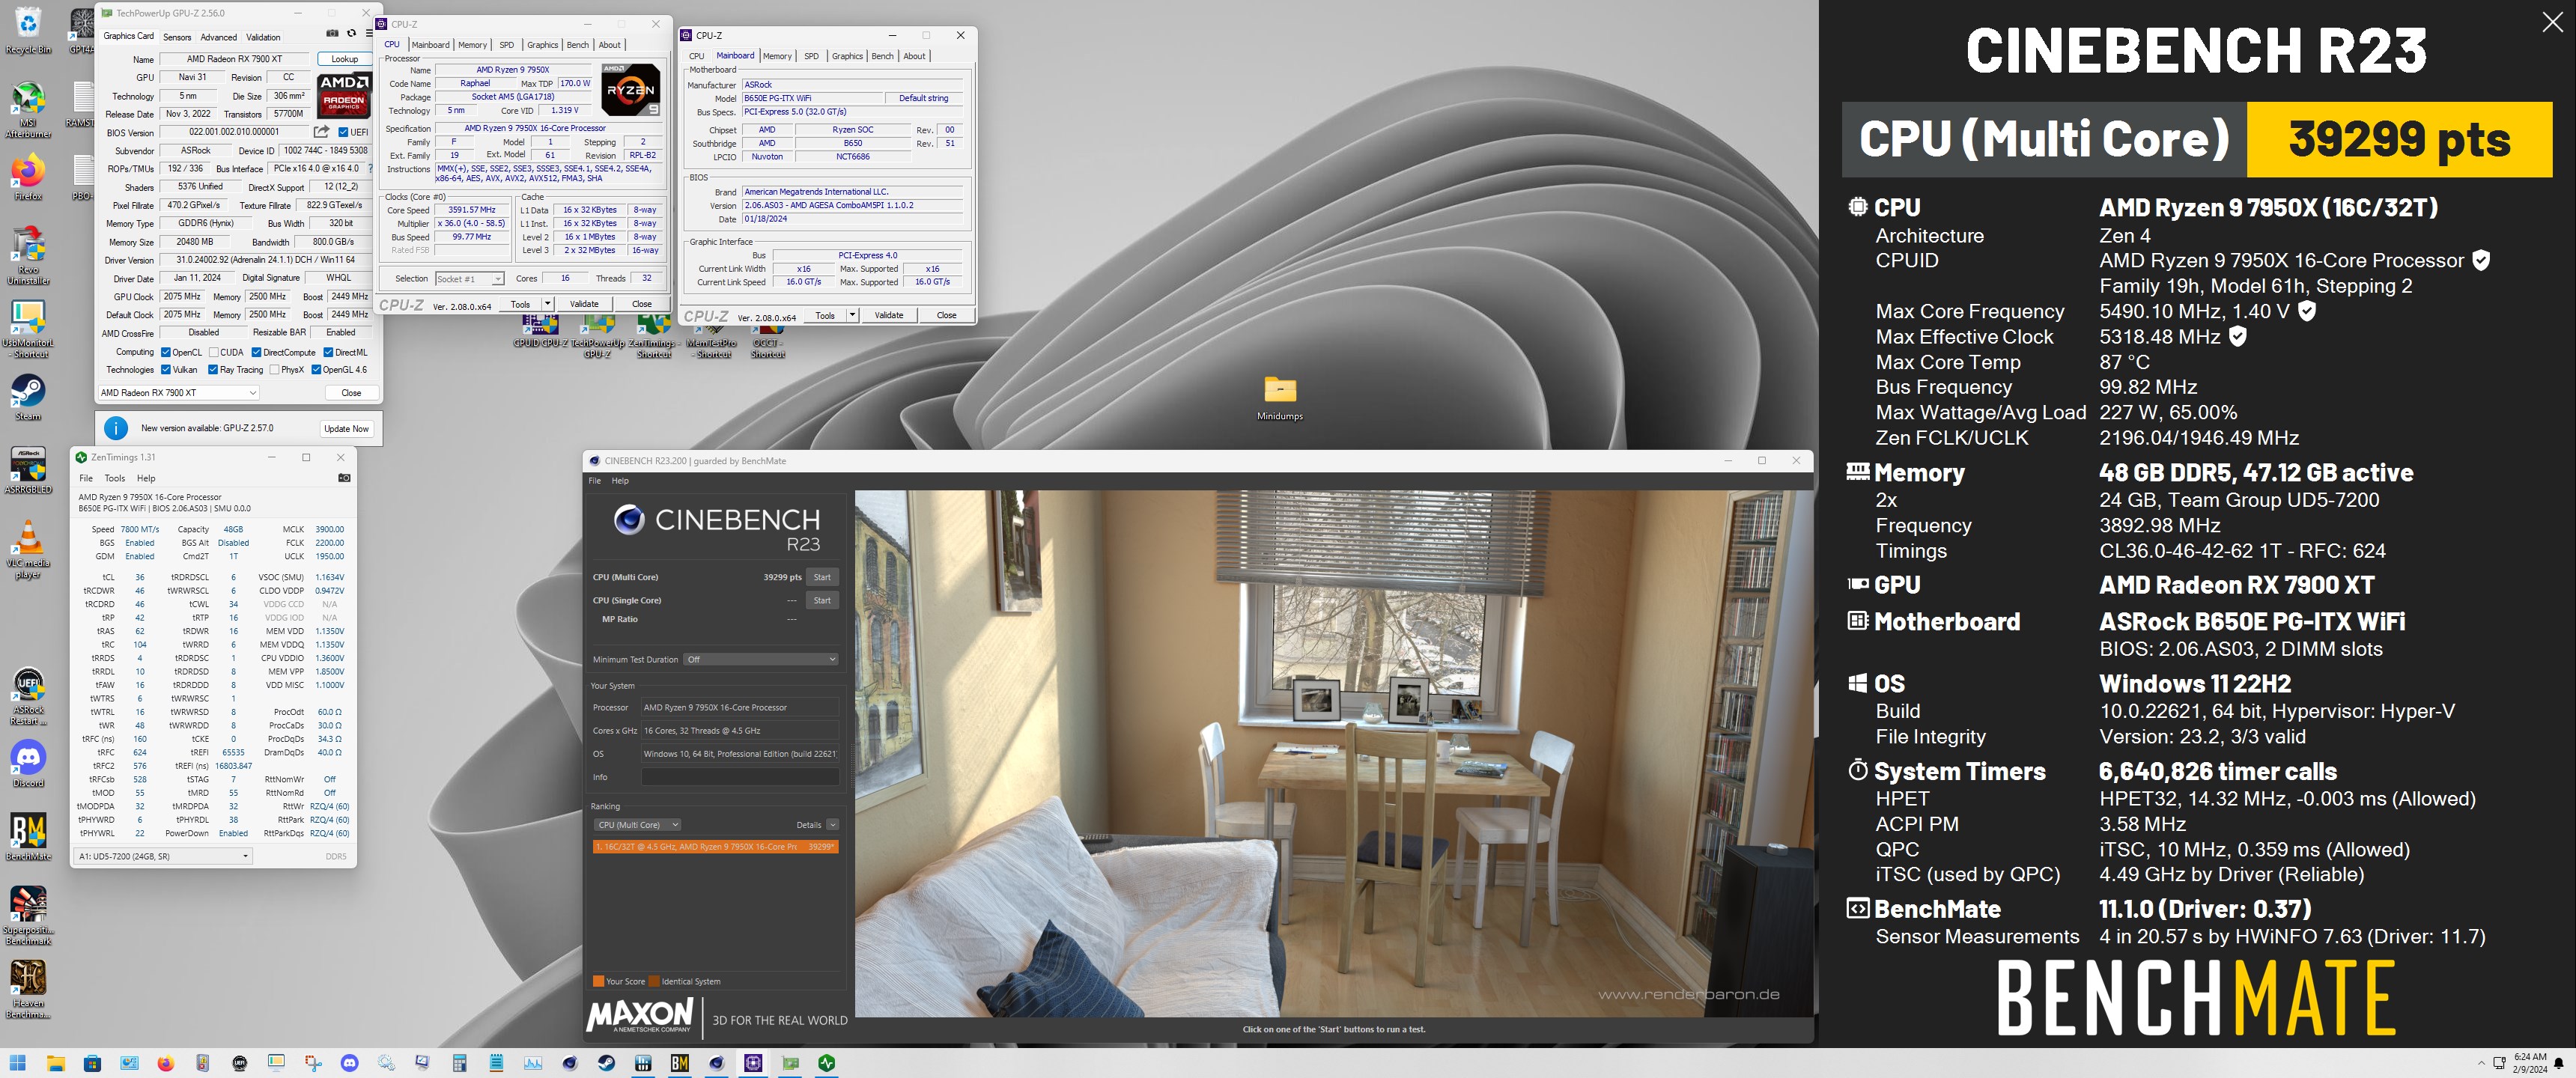Screen dimensions: 2576x1078
Task: Toggle the Ray Tracing checkbox in GPU-Z
Action: coord(213,370)
